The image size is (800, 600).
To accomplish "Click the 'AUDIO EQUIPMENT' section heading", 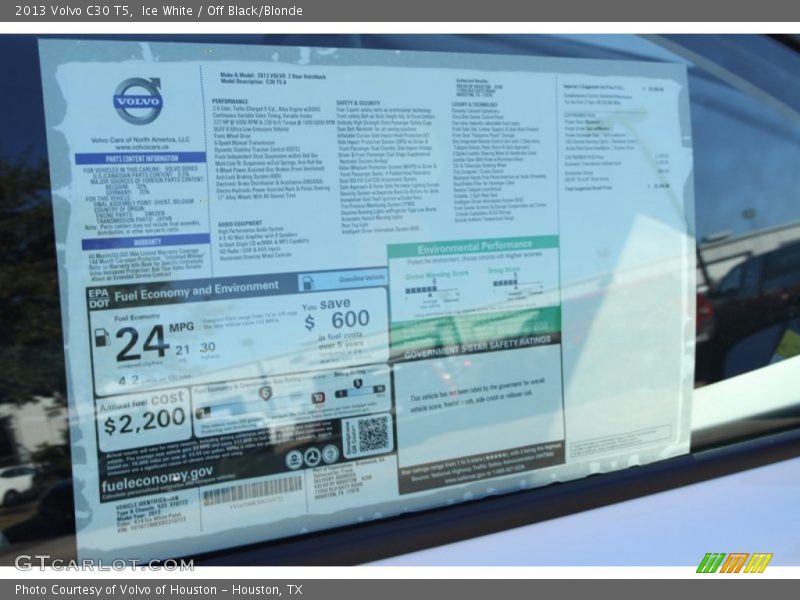I will [240, 223].
